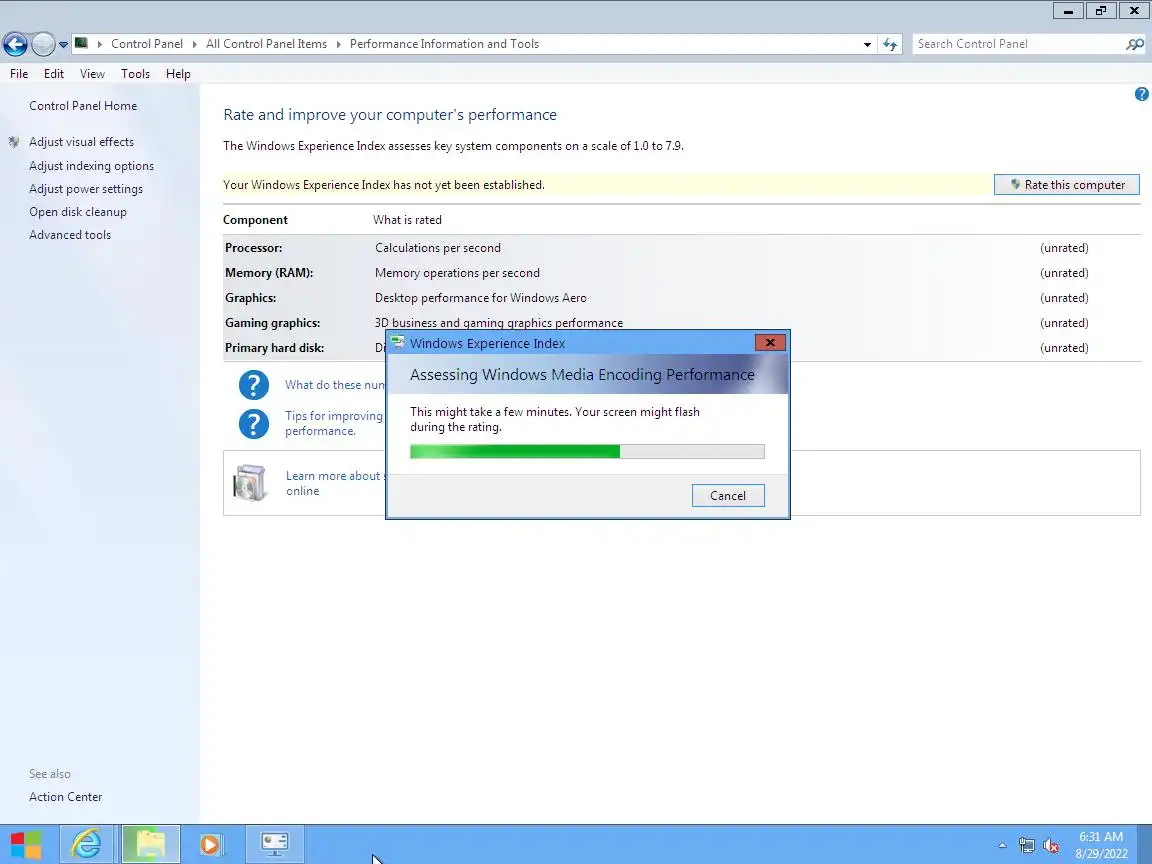
Task: Click the taskbar clock showing 6:31 AM
Action: [x=1101, y=845]
